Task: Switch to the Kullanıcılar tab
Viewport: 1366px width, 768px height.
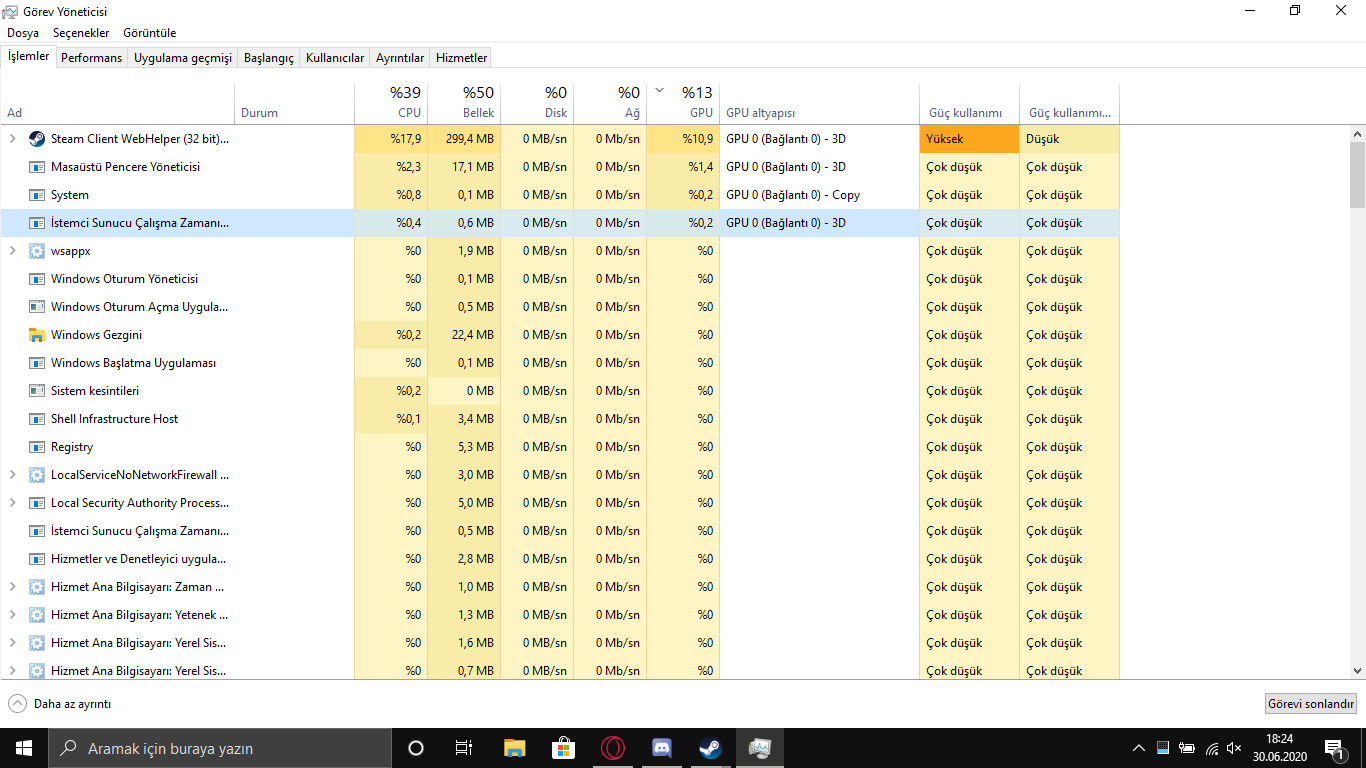Action: pyautogui.click(x=335, y=58)
